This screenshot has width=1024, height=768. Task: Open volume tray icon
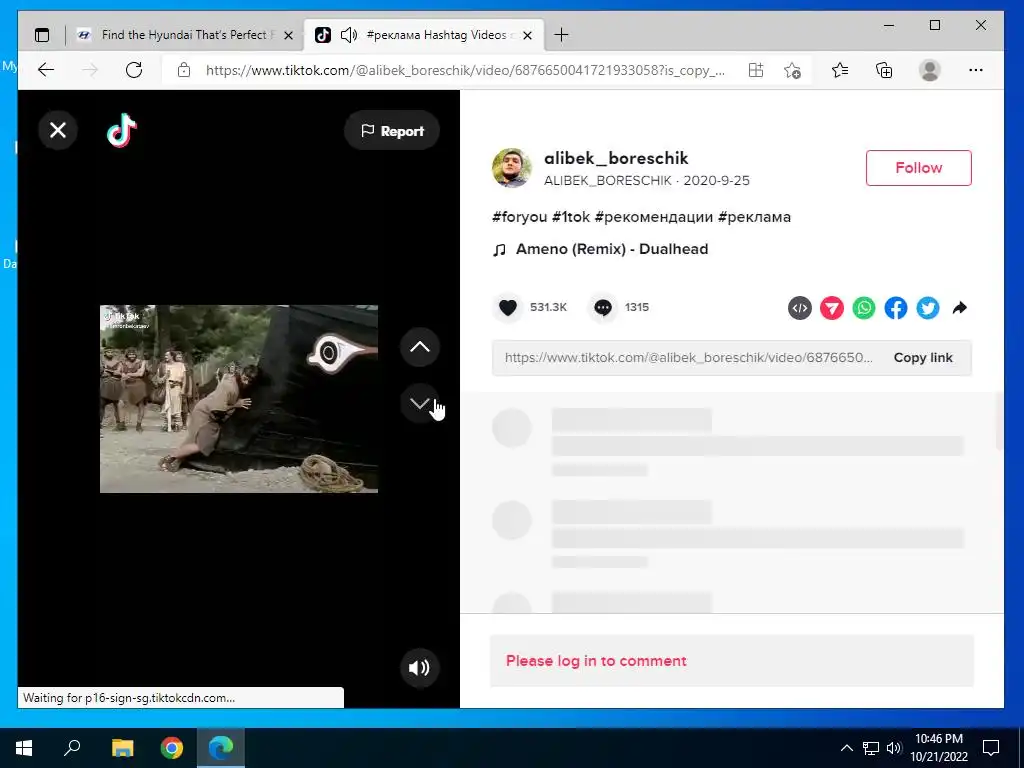894,748
